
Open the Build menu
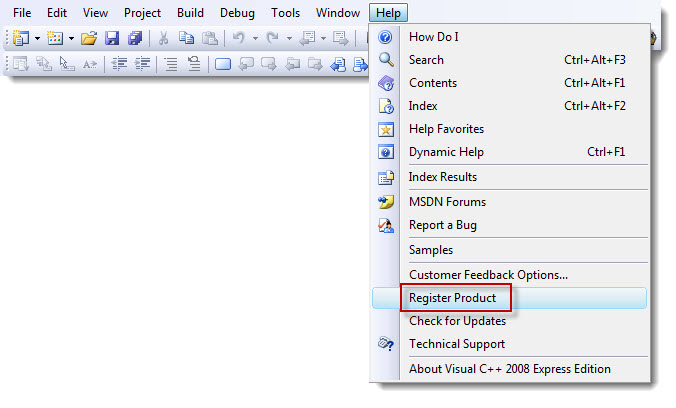(190, 13)
